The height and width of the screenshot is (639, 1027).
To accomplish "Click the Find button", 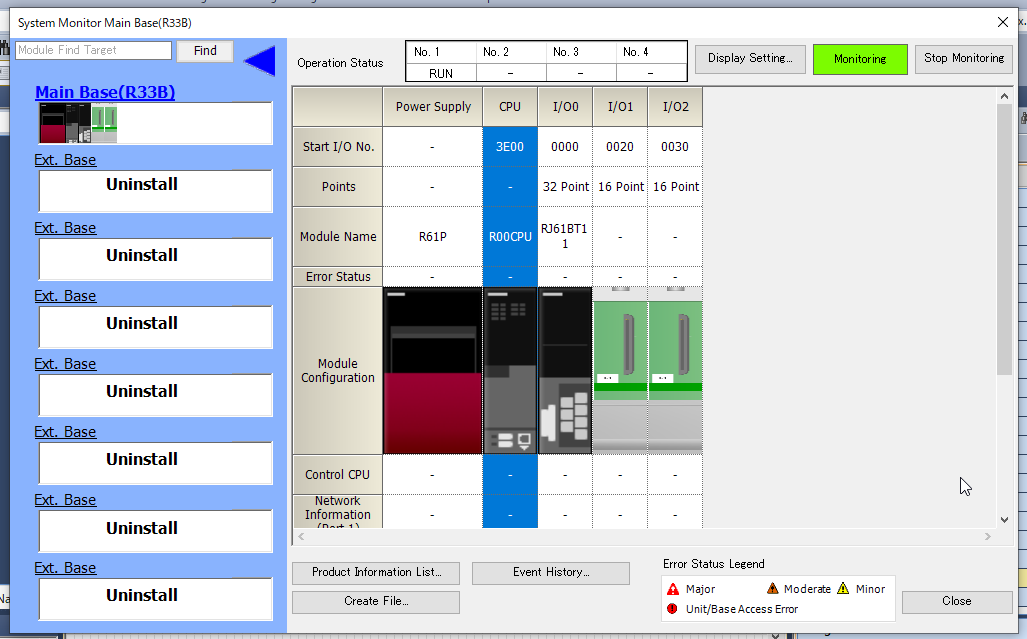I will 205,50.
